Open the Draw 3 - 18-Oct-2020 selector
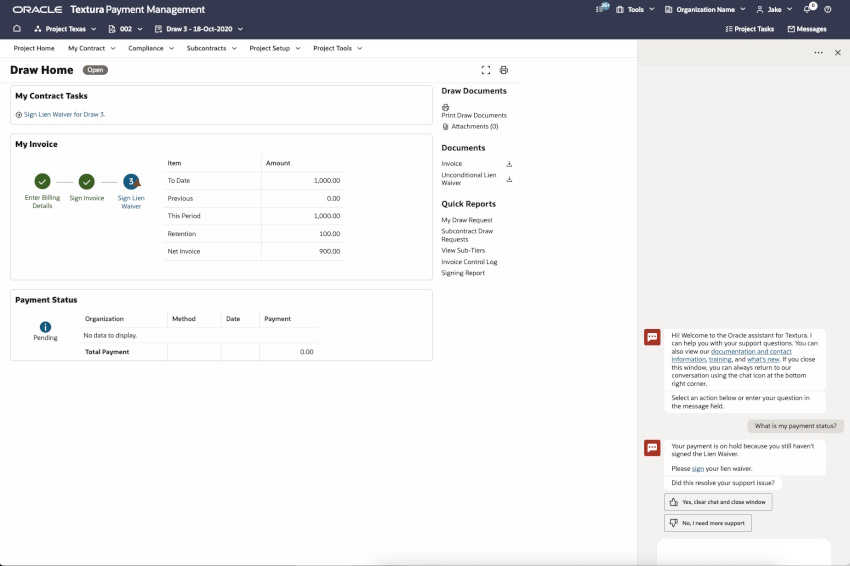Viewport: 850px width, 566px height. (x=198, y=29)
